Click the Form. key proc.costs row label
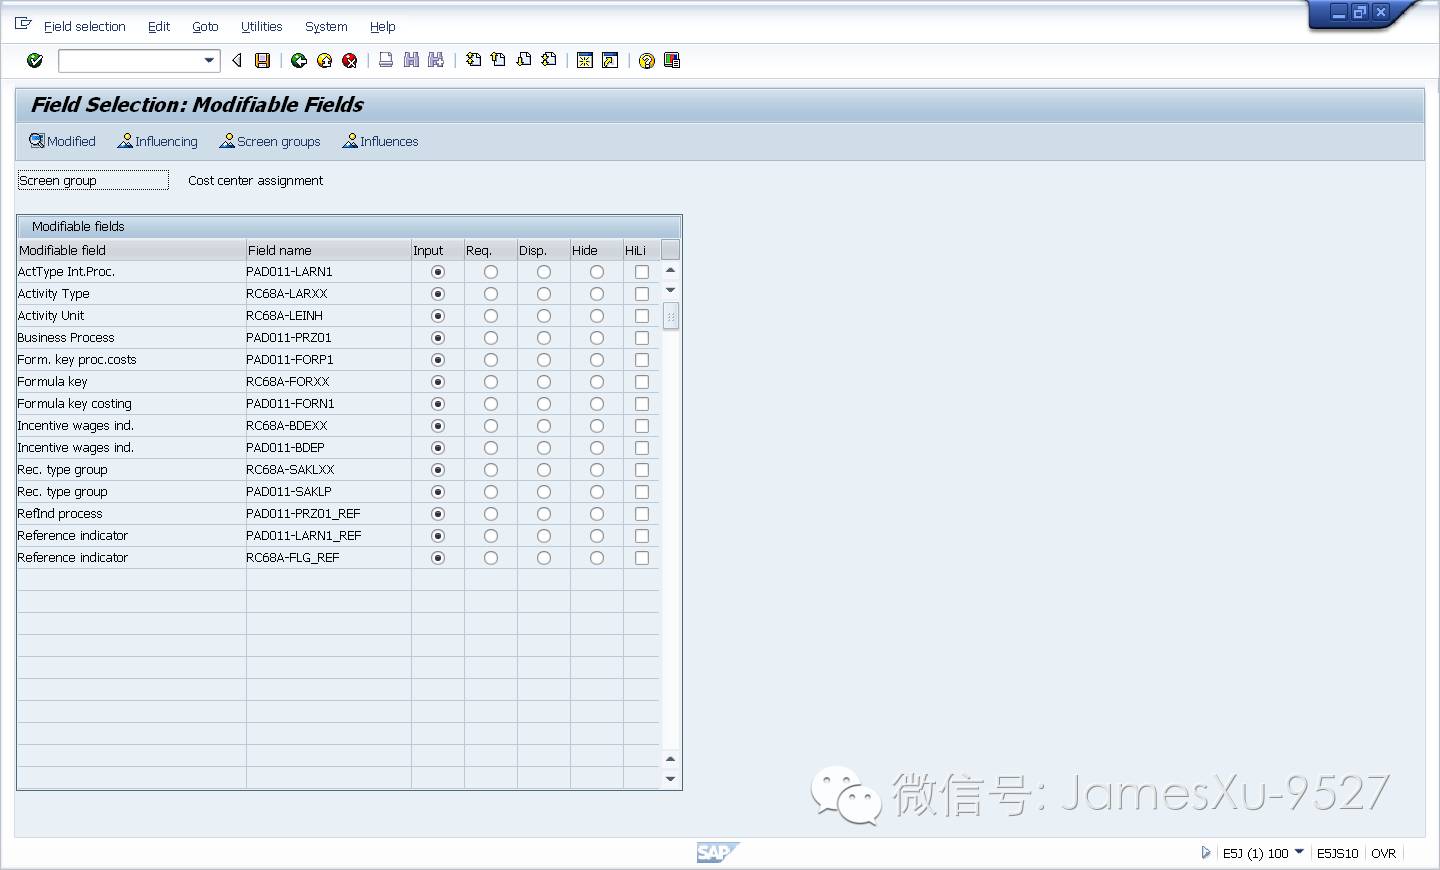Image resolution: width=1440 pixels, height=870 pixels. tap(77, 360)
